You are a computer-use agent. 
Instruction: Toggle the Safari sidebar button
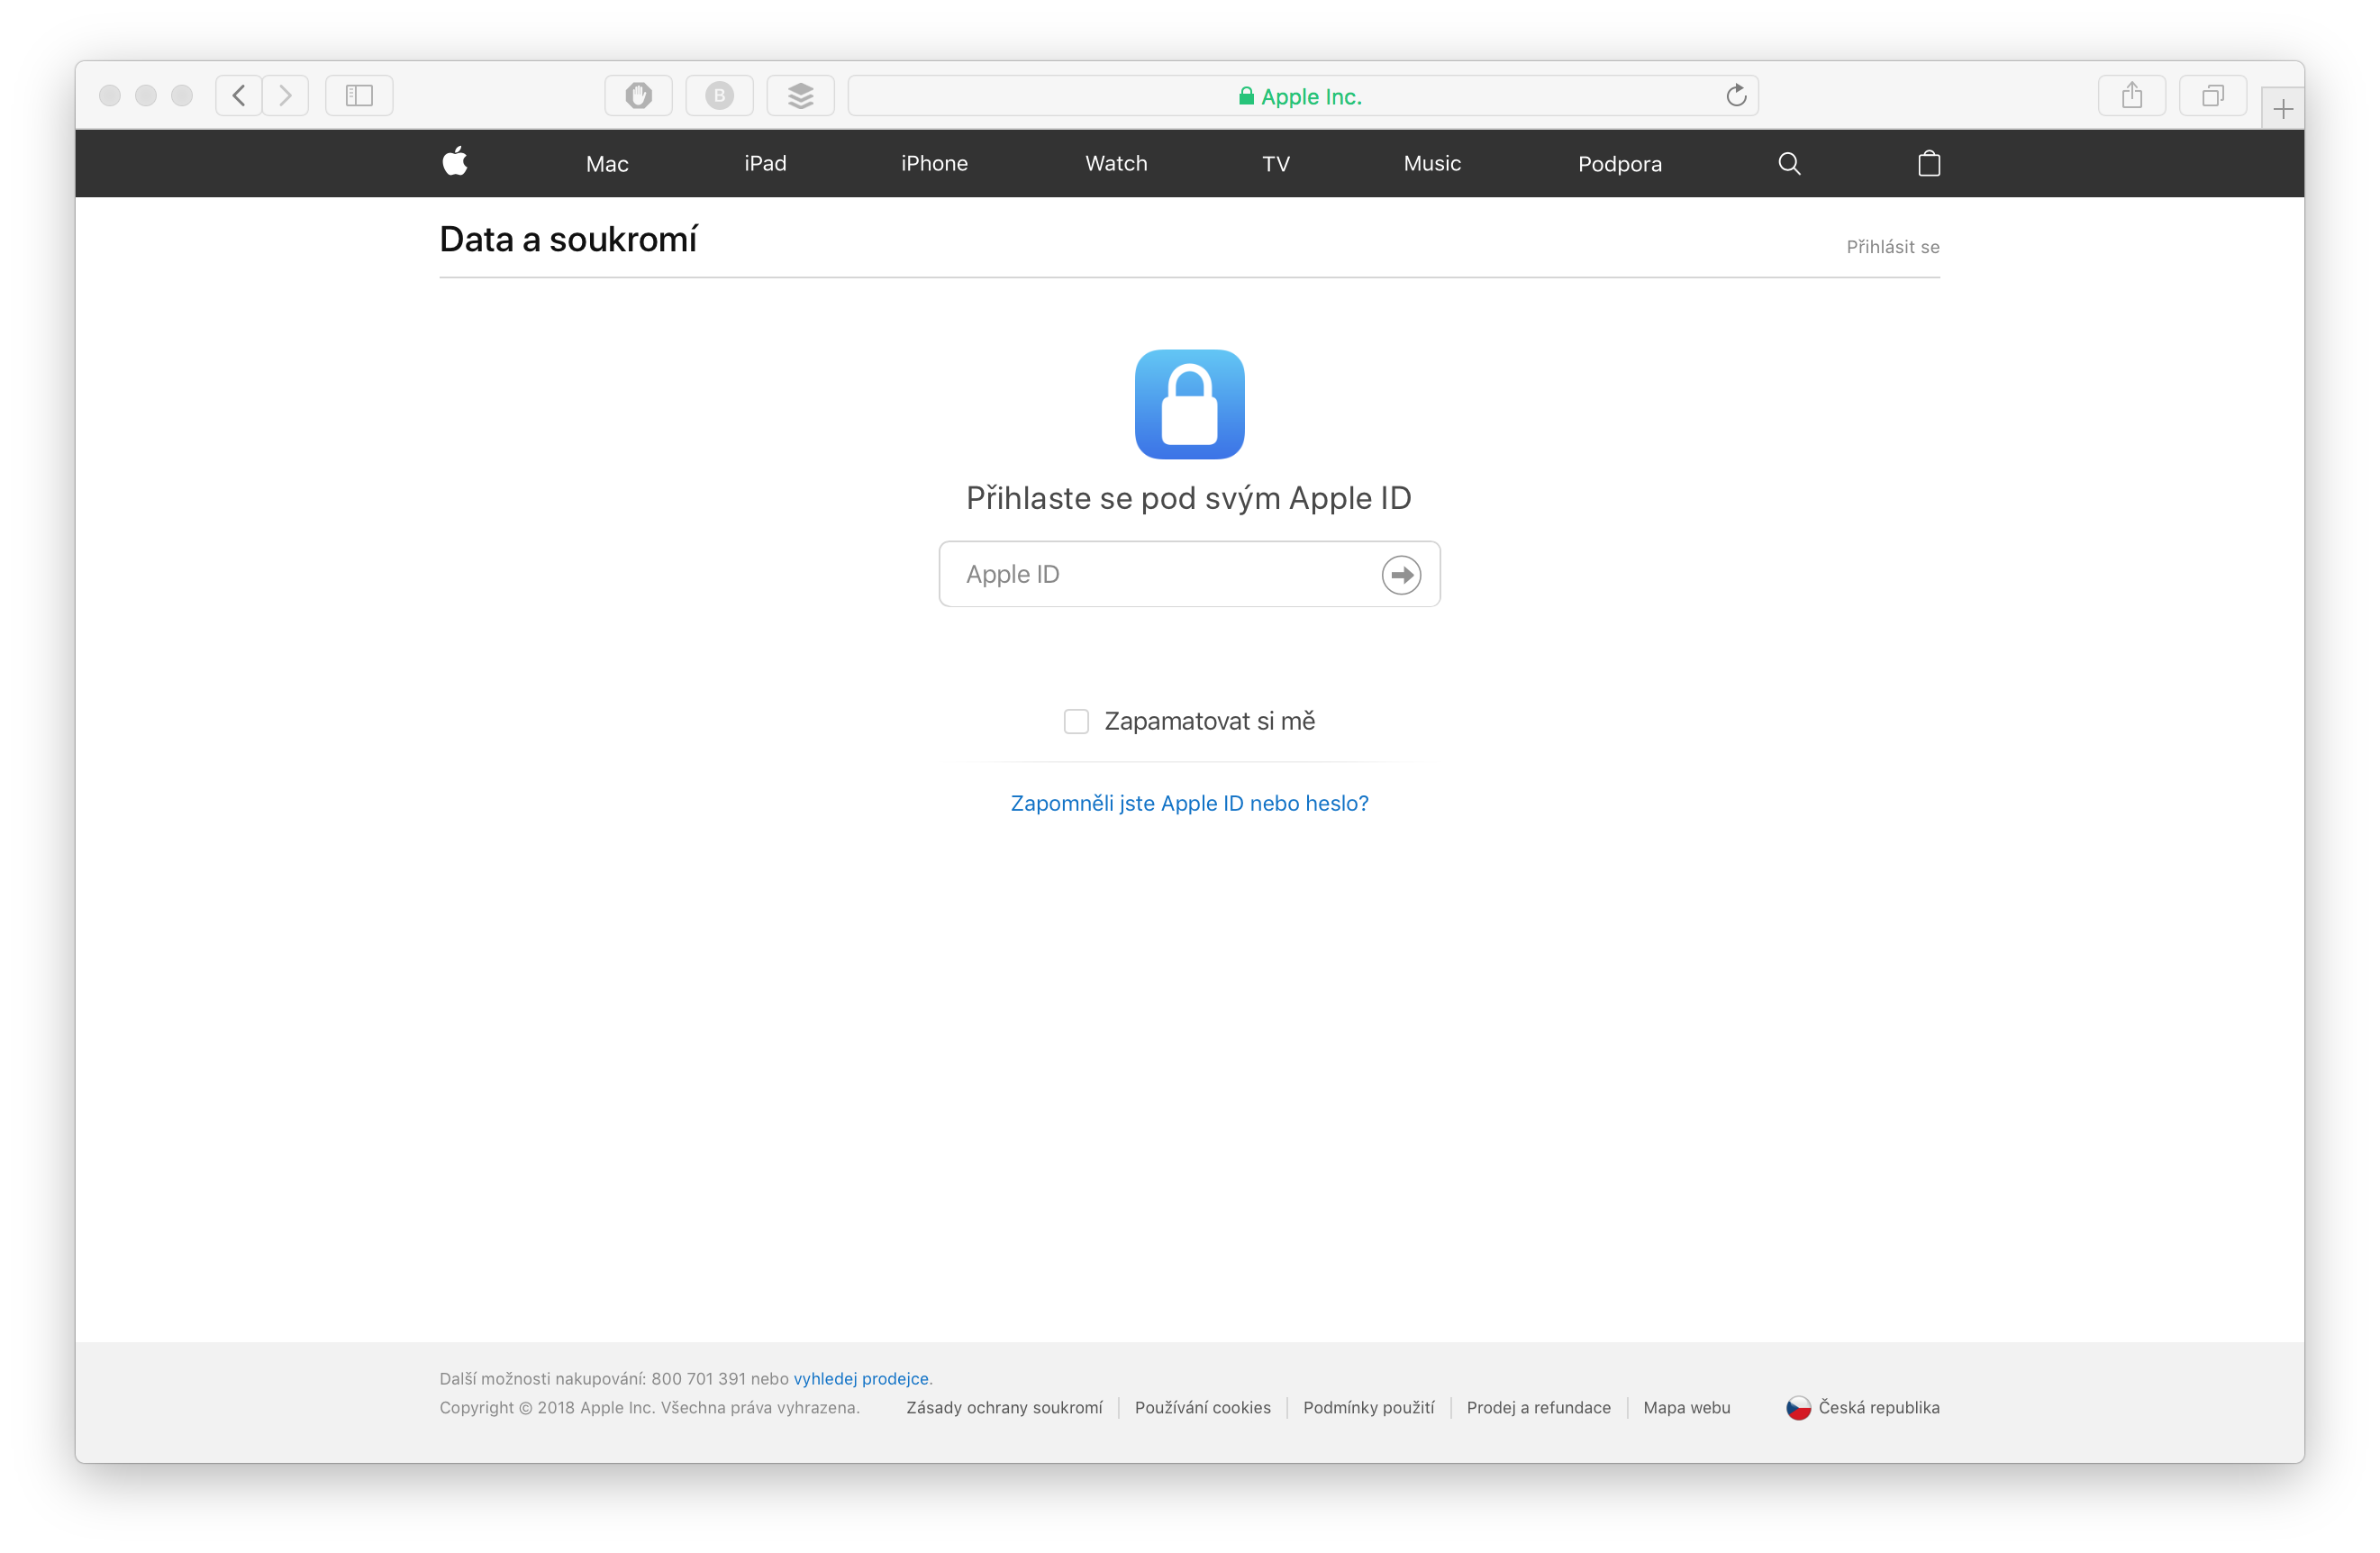(359, 96)
